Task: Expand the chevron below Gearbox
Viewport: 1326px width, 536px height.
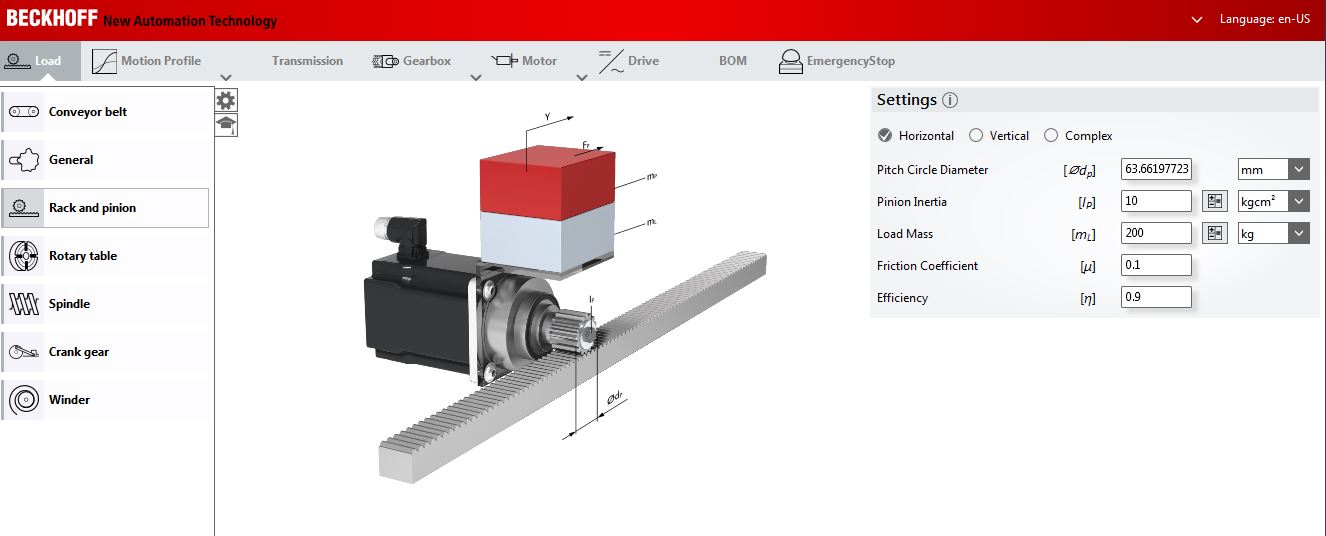Action: [x=476, y=78]
